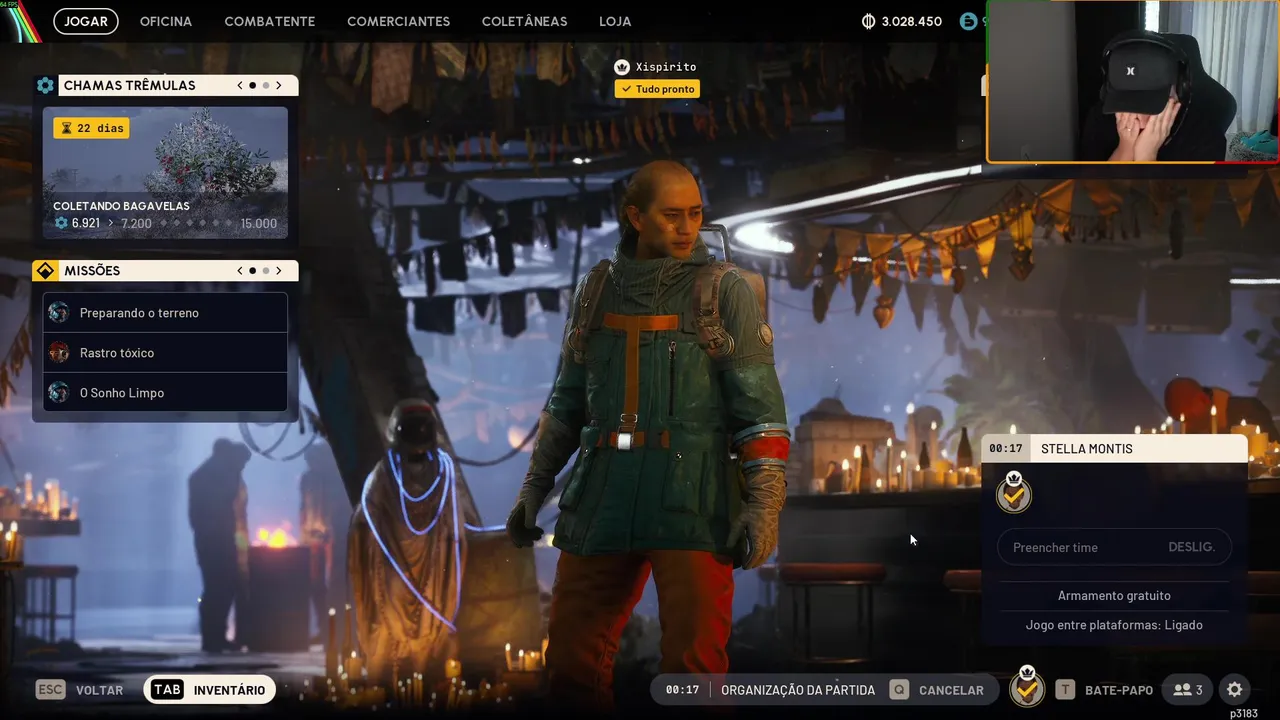Viewport: 1280px width, 720px height.
Task: Open settings gear in bottom bar
Action: 1235,689
